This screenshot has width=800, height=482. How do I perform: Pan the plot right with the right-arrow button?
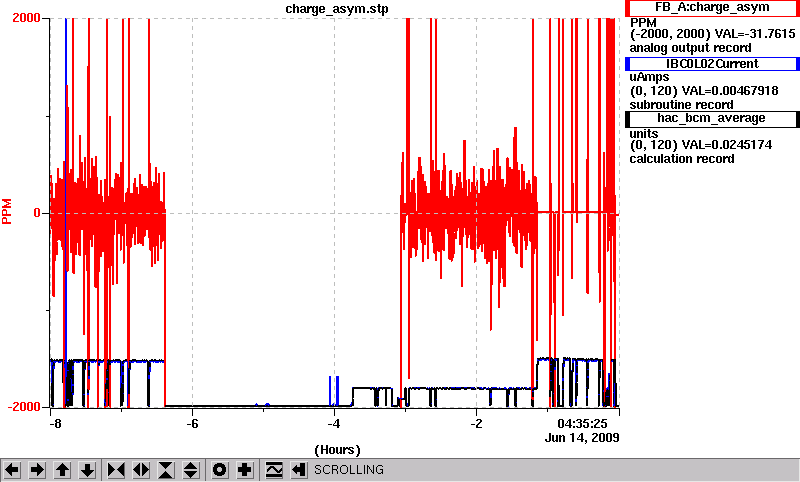(37, 470)
